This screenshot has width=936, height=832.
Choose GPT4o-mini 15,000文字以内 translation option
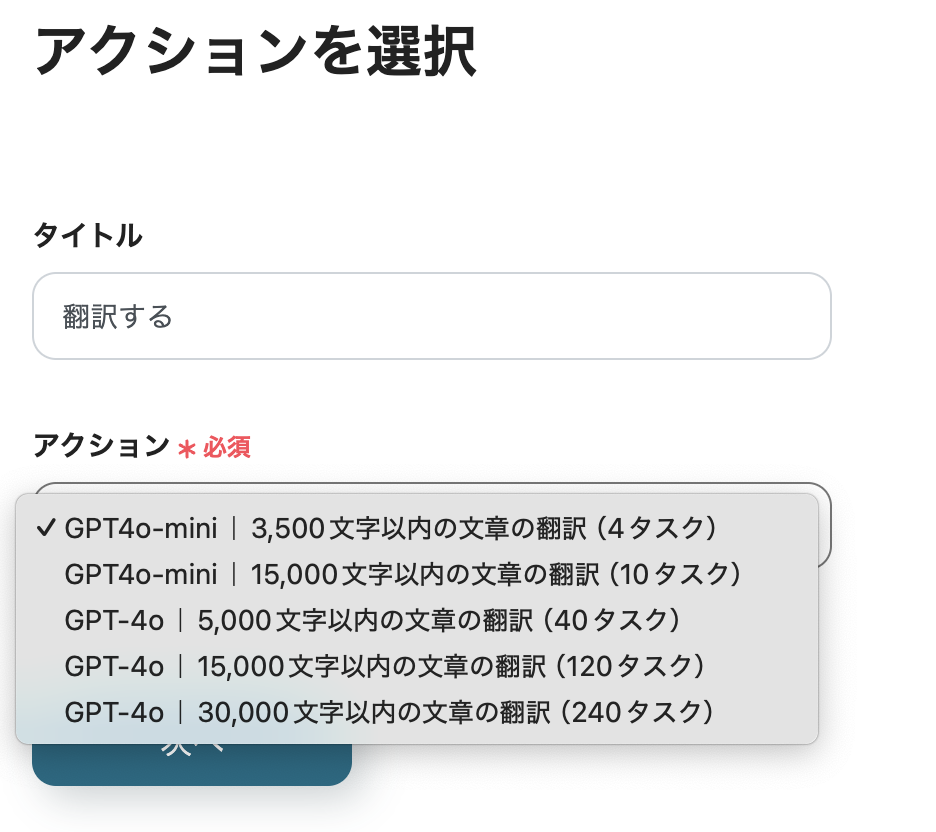[x=402, y=574]
